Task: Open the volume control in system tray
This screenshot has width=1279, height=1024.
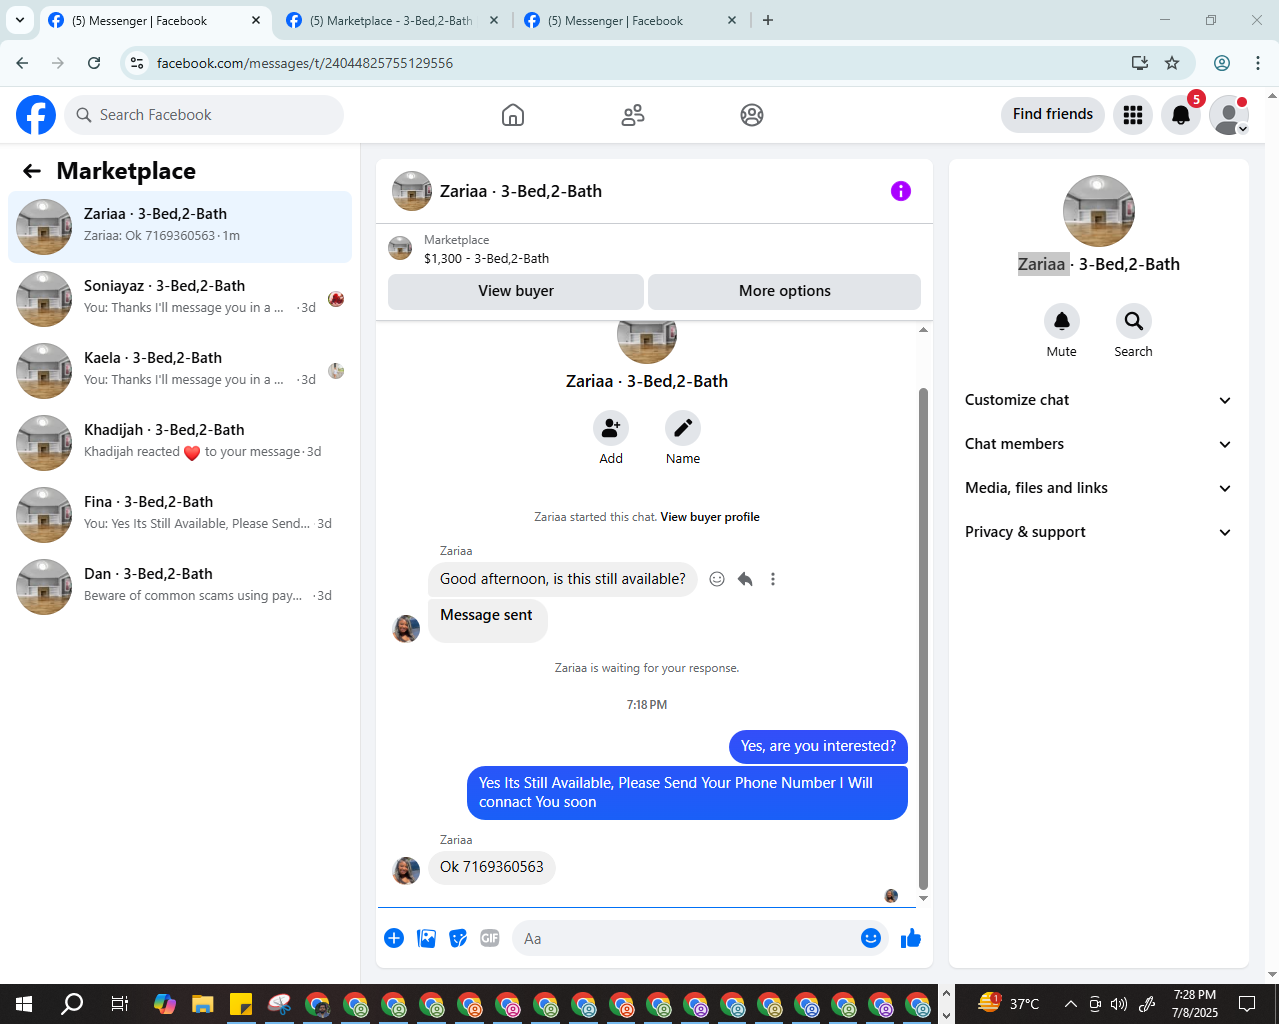Action: point(1119,1004)
